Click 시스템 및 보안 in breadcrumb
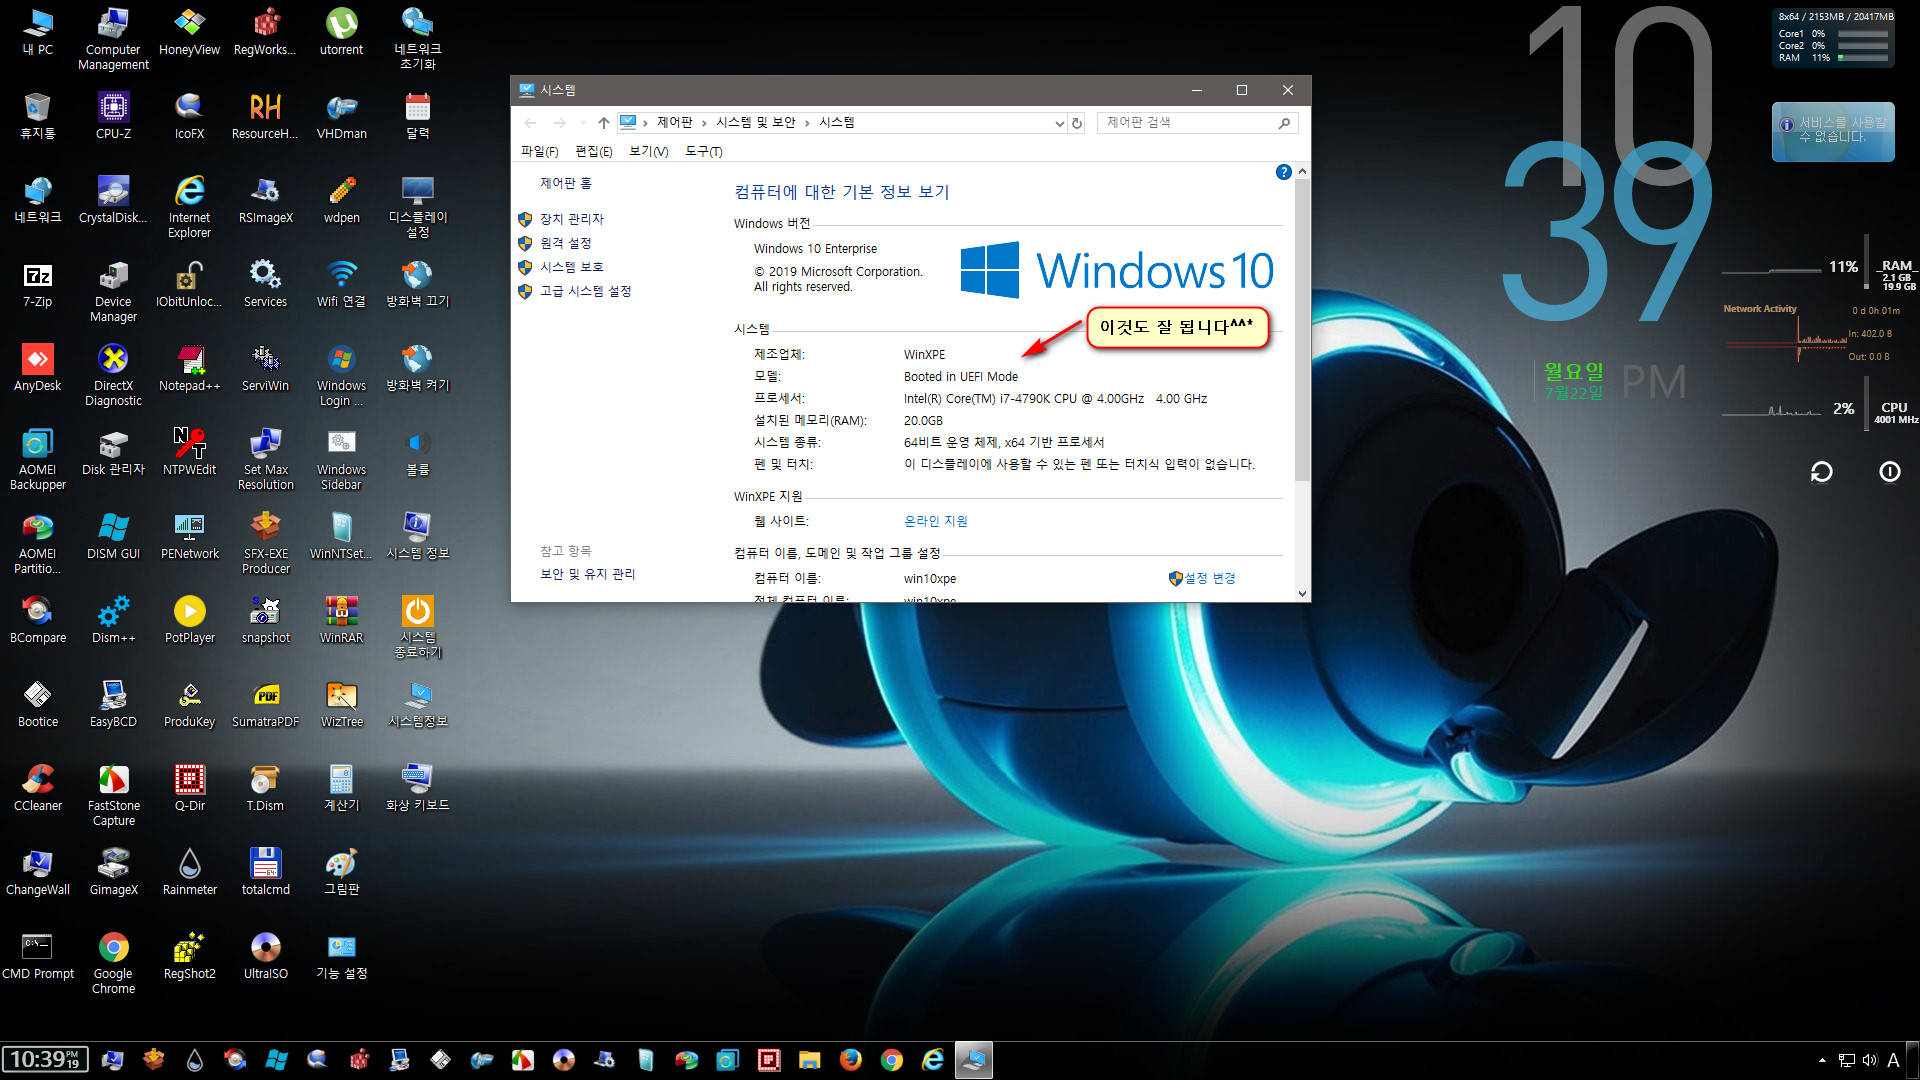This screenshot has height=1080, width=1920. click(755, 122)
